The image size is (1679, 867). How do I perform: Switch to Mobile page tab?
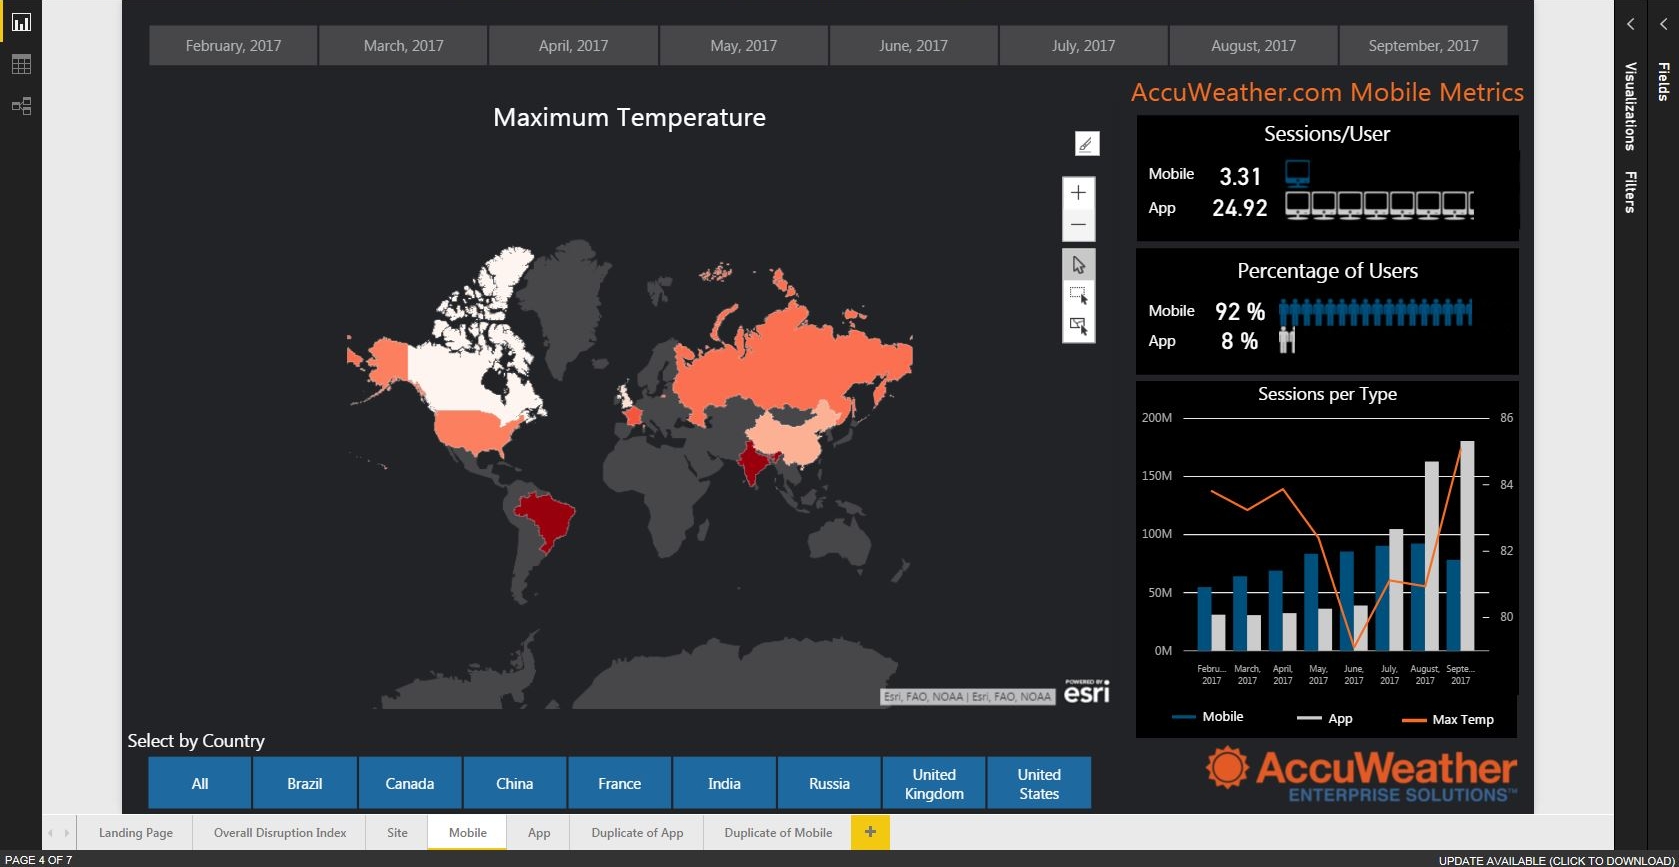click(x=468, y=832)
